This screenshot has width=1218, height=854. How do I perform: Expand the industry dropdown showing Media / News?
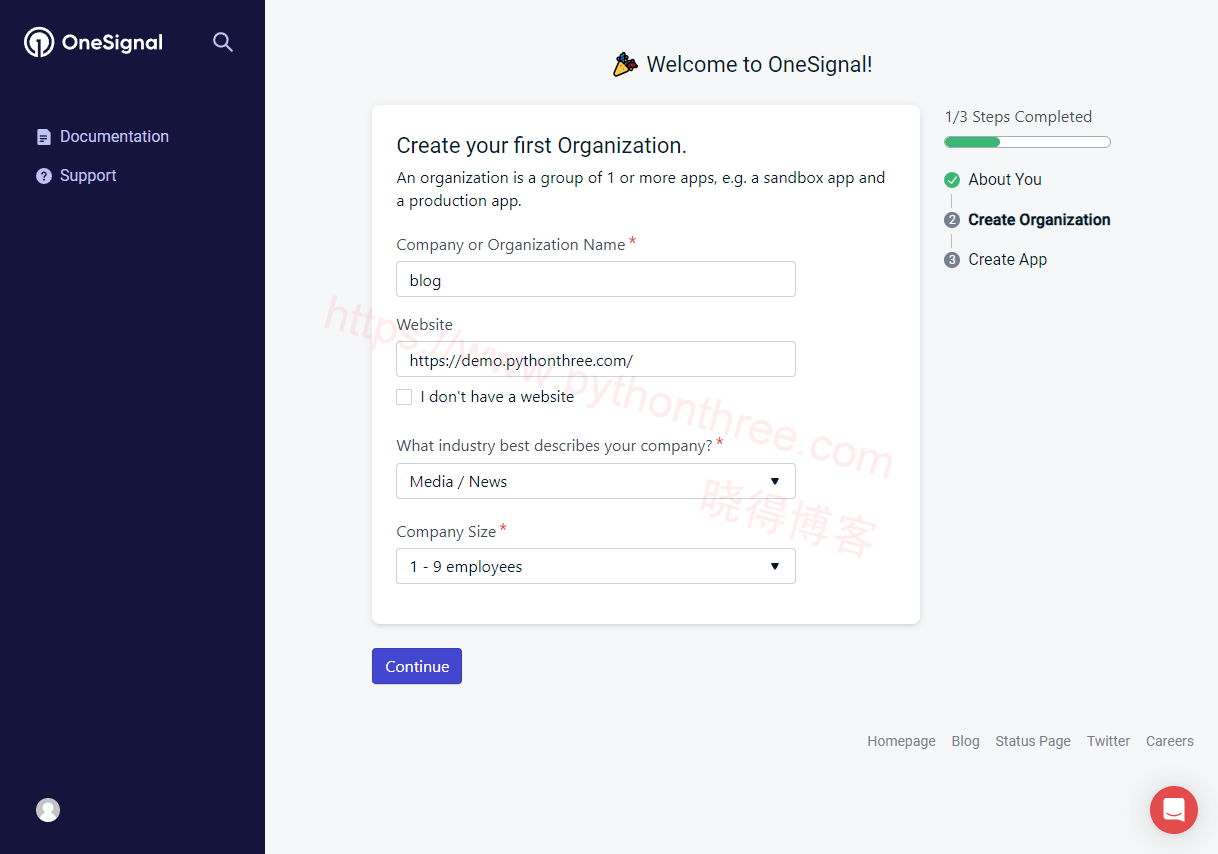click(595, 481)
